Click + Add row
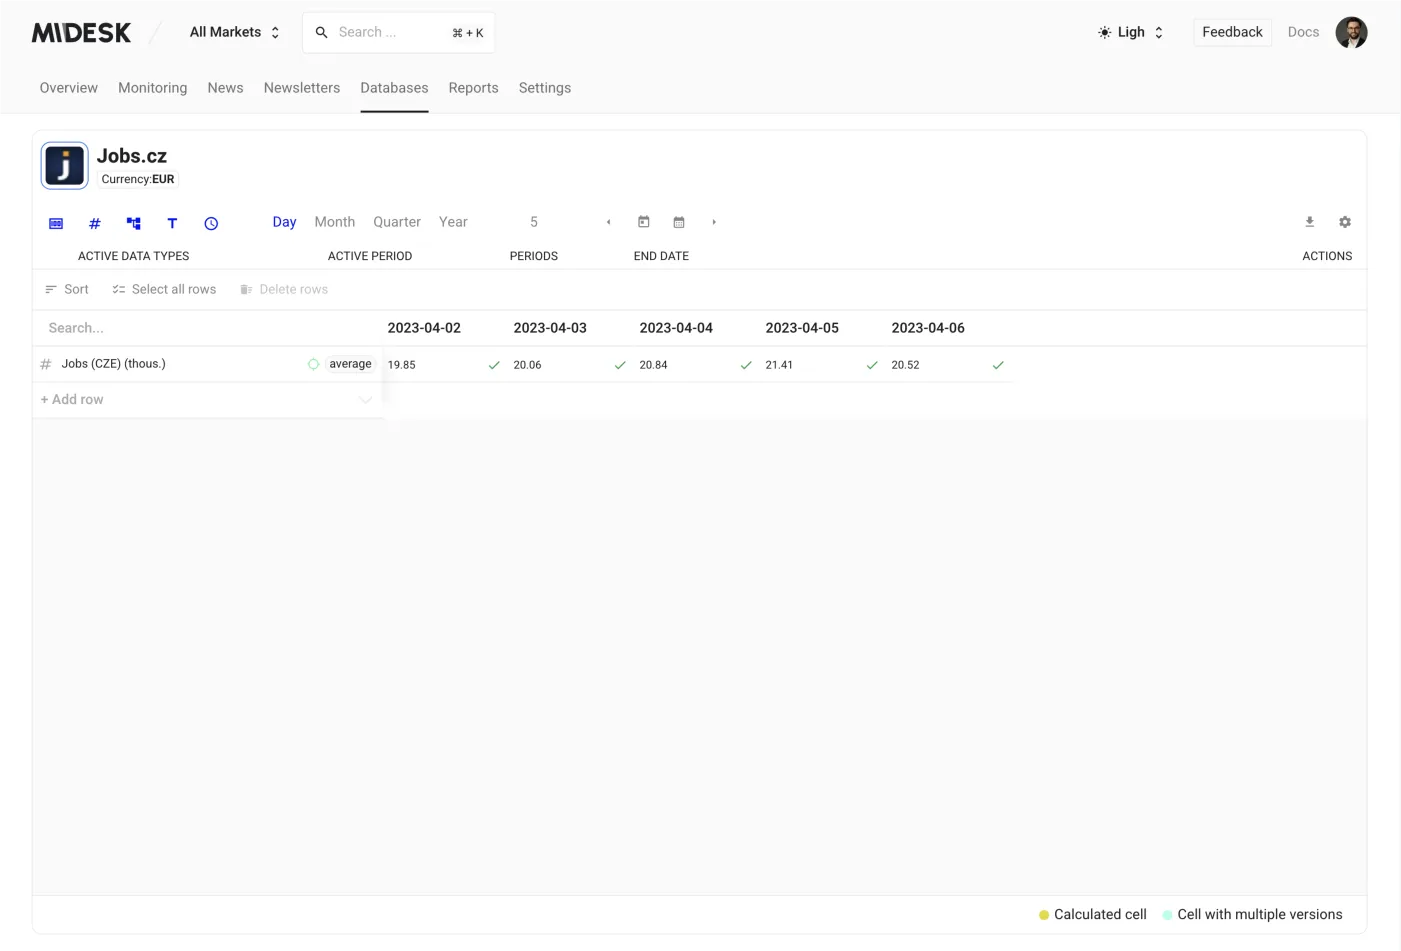The height and width of the screenshot is (951, 1401). (x=72, y=400)
